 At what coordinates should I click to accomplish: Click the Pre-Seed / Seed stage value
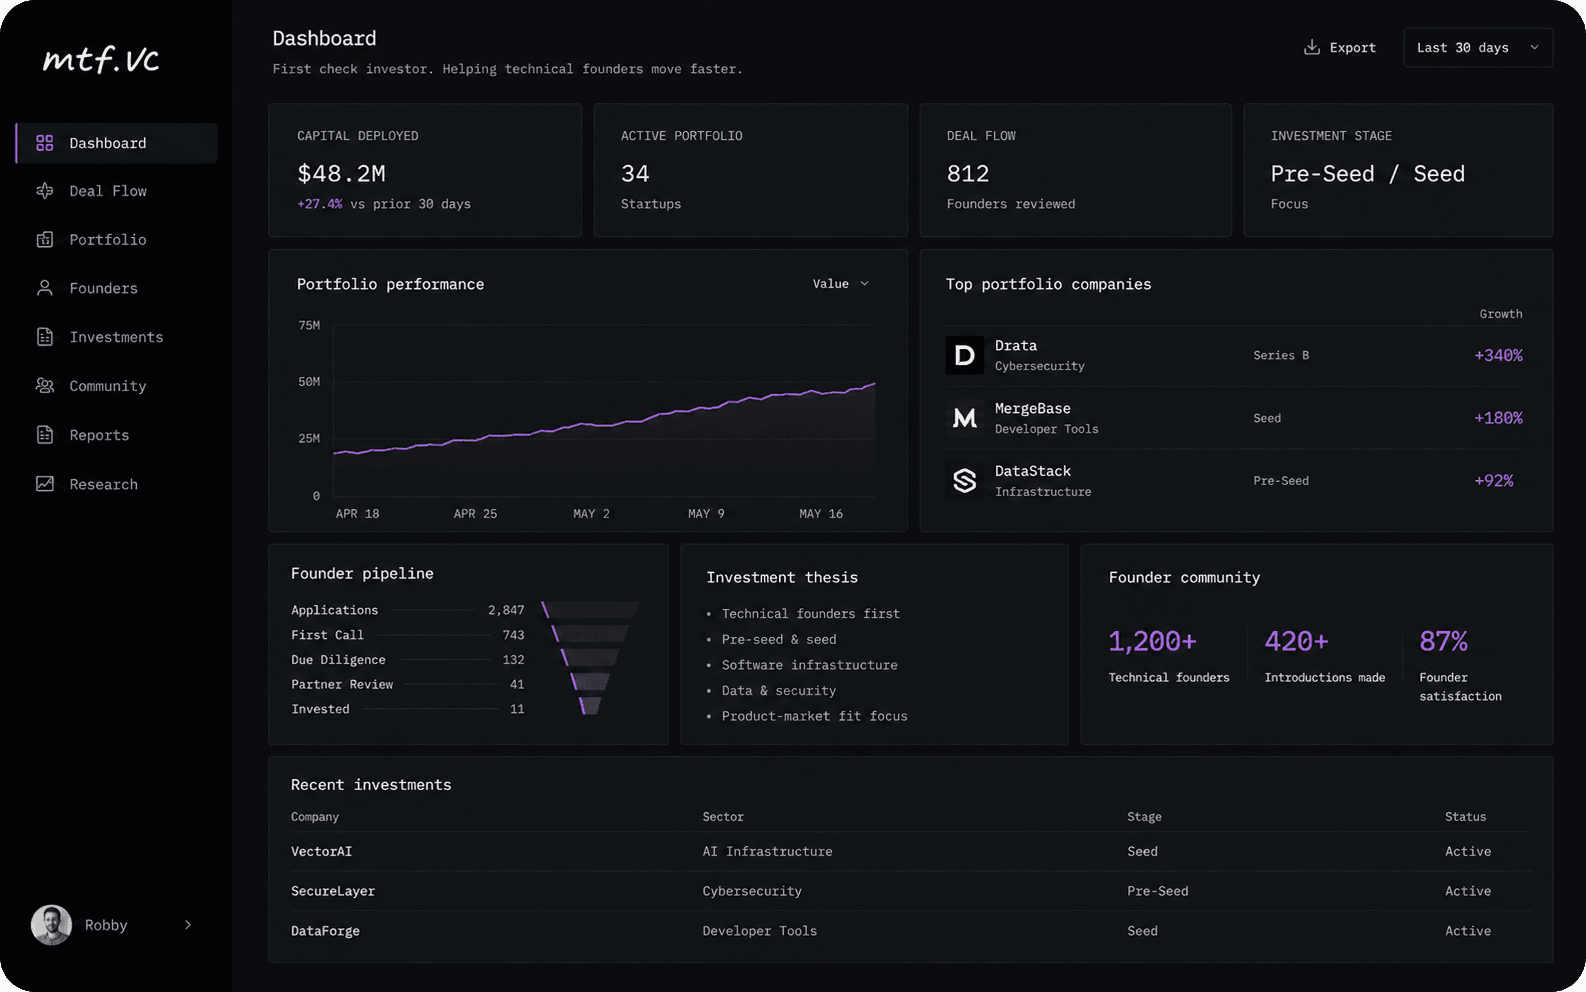point(1367,174)
